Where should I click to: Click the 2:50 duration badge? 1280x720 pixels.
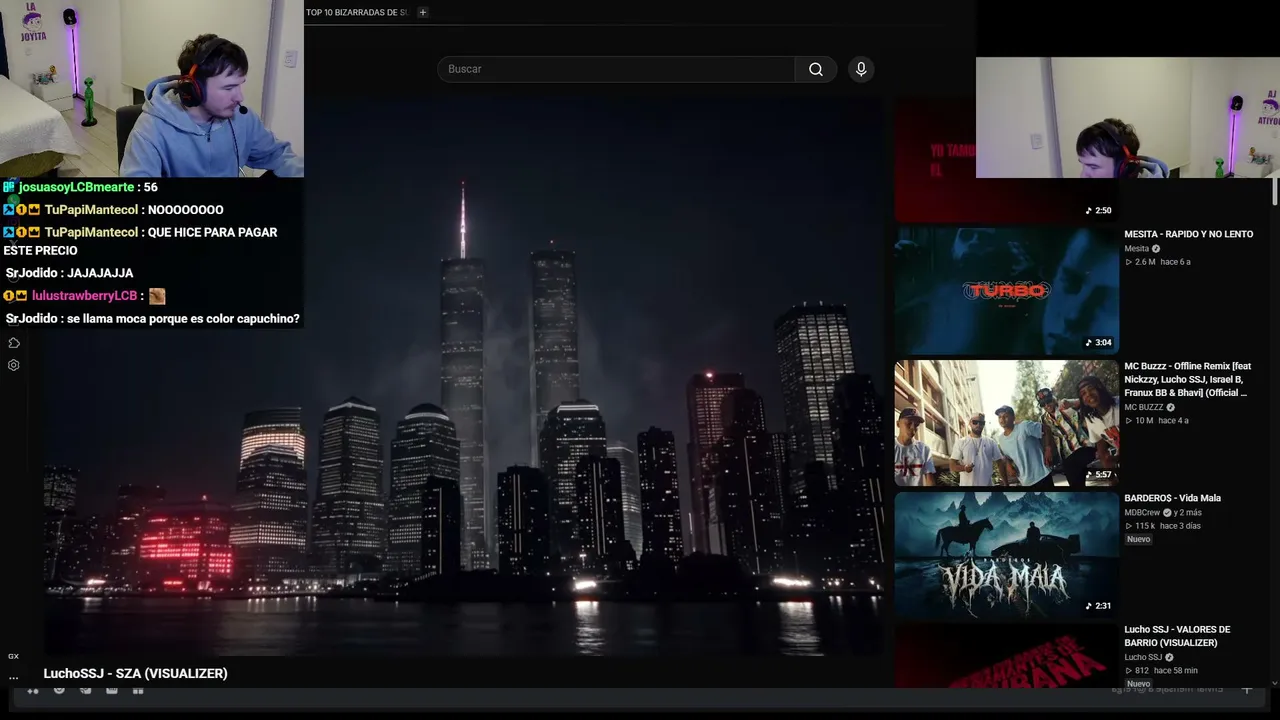(x=1098, y=211)
